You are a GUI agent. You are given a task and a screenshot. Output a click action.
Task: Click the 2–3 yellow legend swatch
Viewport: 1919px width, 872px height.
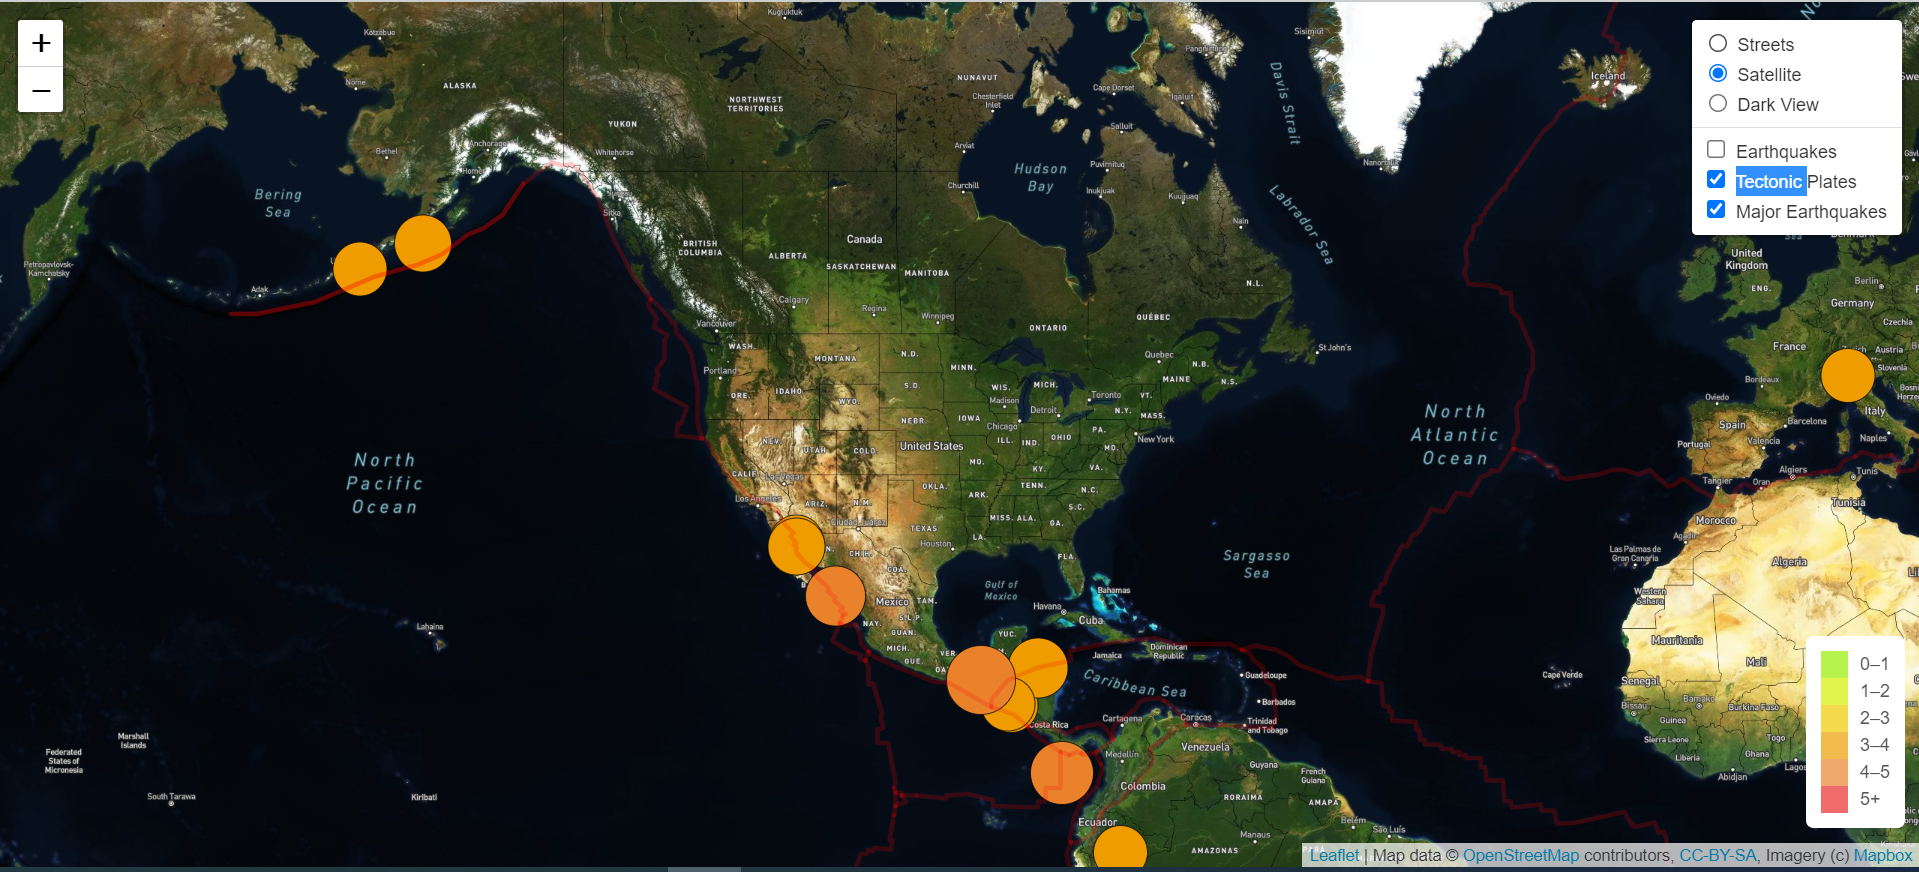[1834, 718]
